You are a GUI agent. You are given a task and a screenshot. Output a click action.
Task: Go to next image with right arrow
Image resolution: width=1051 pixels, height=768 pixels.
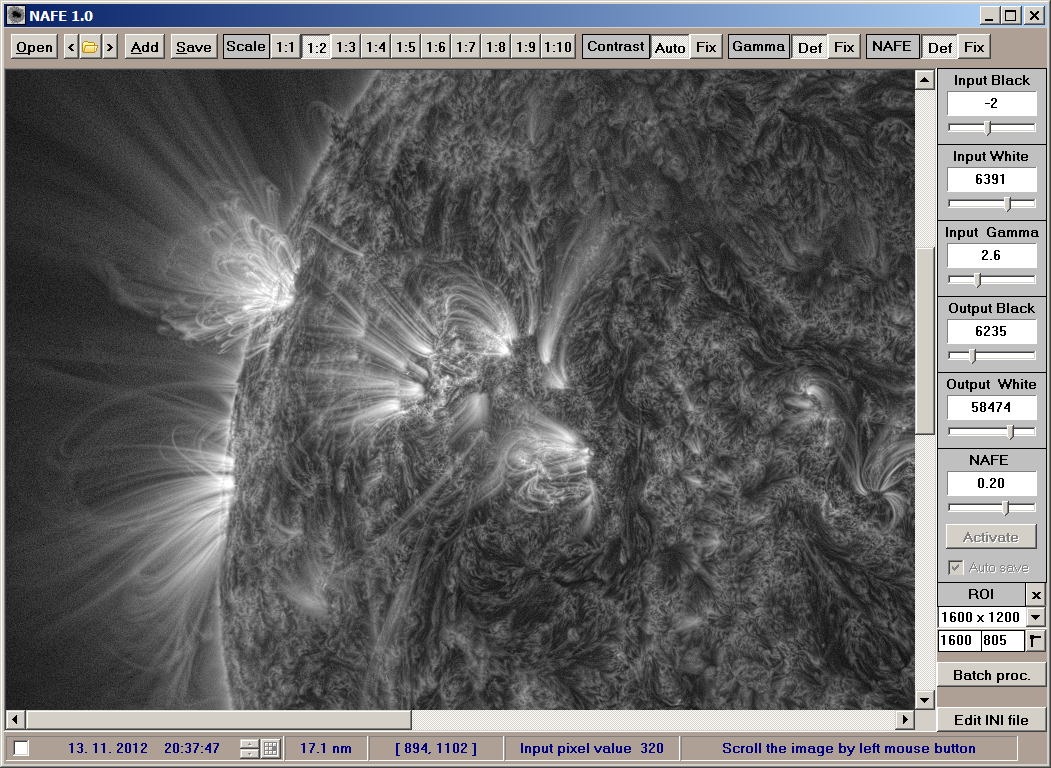pos(109,47)
